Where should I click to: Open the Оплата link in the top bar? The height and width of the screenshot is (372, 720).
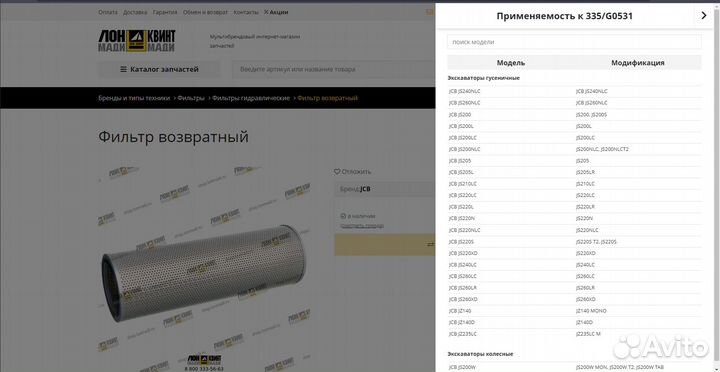pos(108,12)
